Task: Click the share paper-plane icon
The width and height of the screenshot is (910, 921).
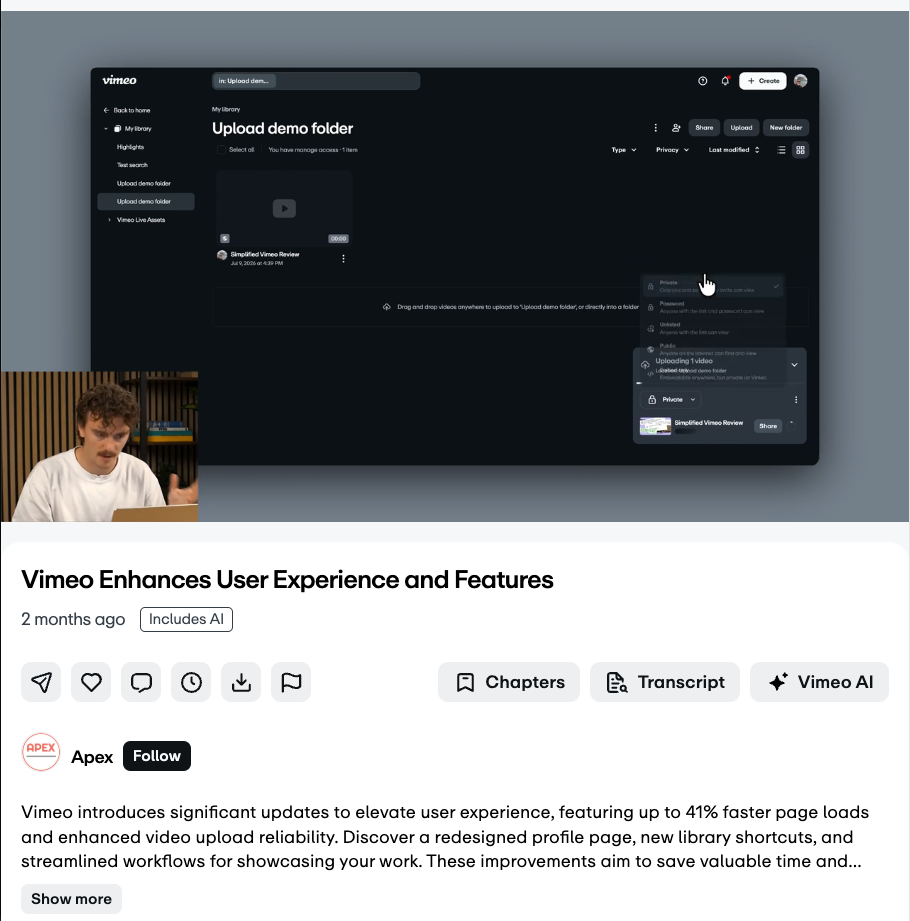Action: pyautogui.click(x=41, y=682)
